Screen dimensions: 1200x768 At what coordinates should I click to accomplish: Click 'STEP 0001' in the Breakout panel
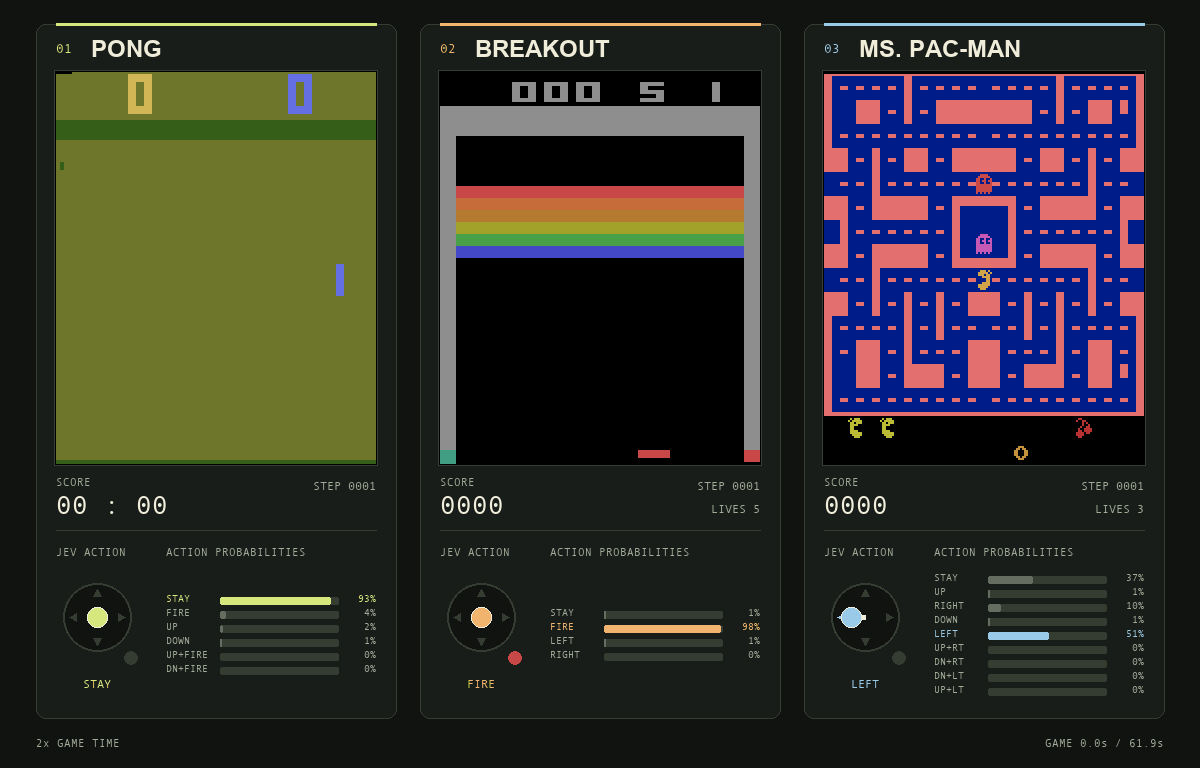coord(729,487)
